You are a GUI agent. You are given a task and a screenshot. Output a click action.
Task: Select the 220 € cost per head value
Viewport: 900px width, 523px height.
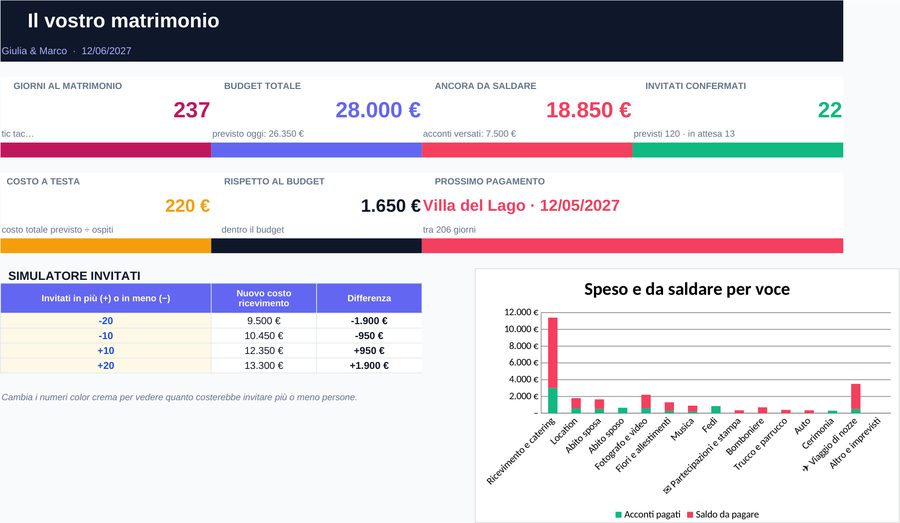click(x=187, y=206)
